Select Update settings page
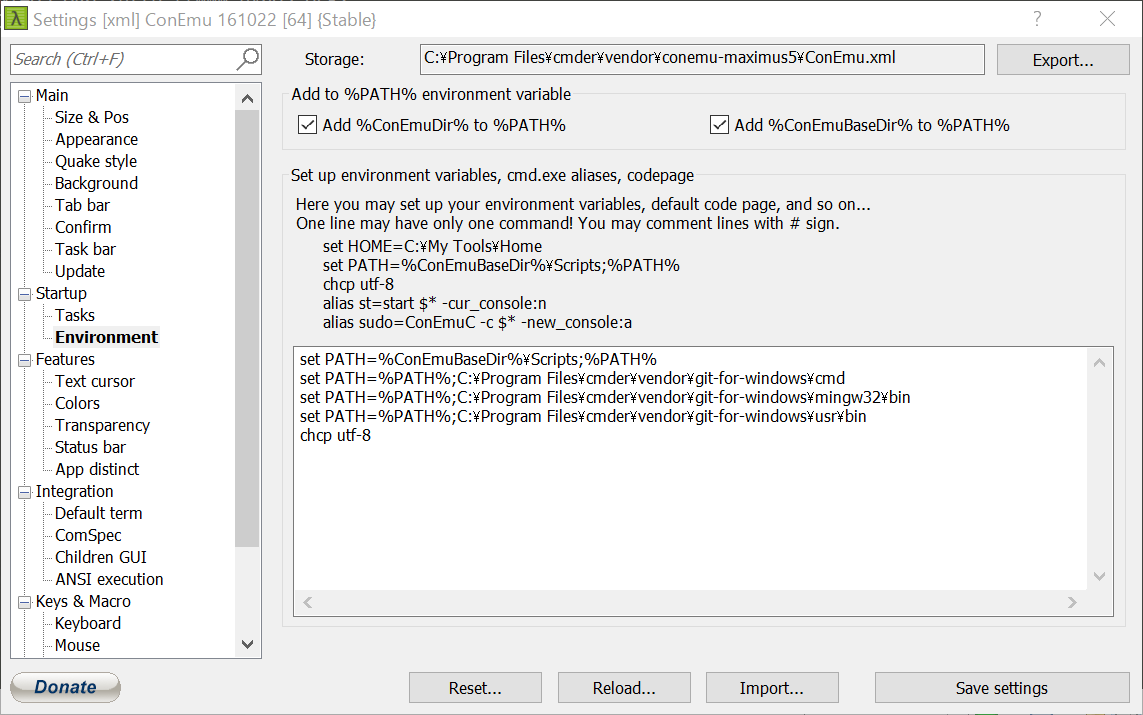This screenshot has width=1143, height=715. coord(80,271)
